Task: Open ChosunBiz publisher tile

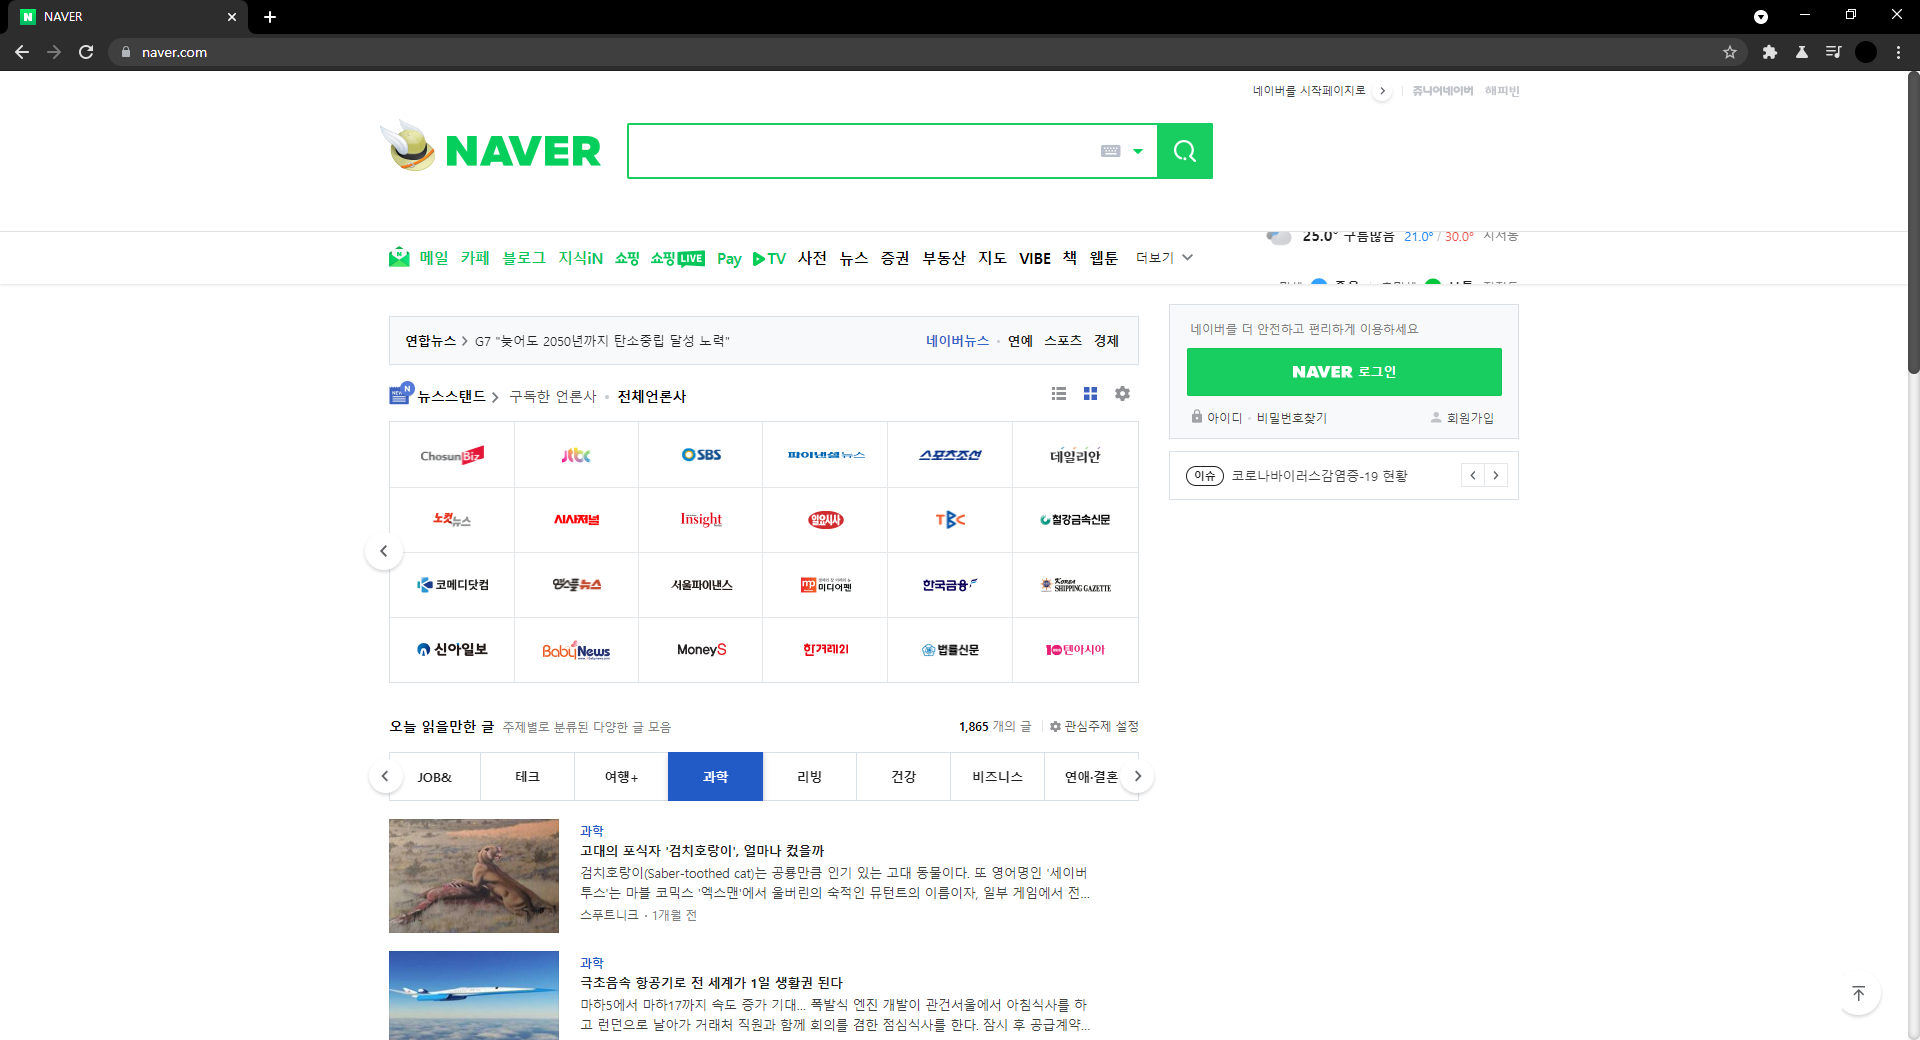Action: point(452,455)
